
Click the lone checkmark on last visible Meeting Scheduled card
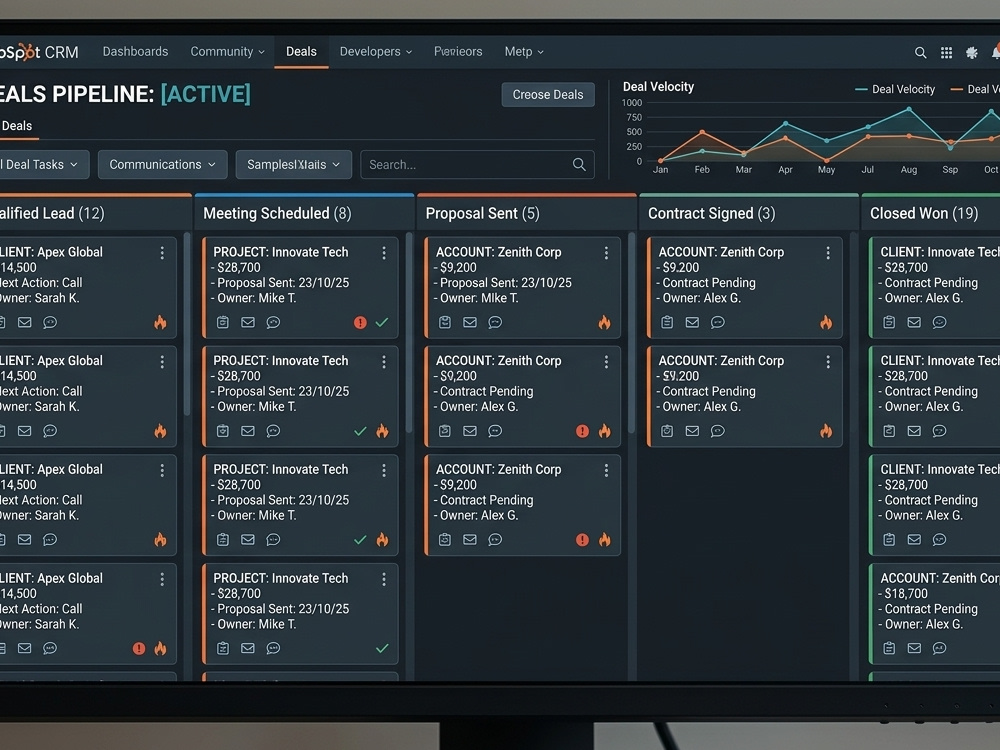(382, 648)
